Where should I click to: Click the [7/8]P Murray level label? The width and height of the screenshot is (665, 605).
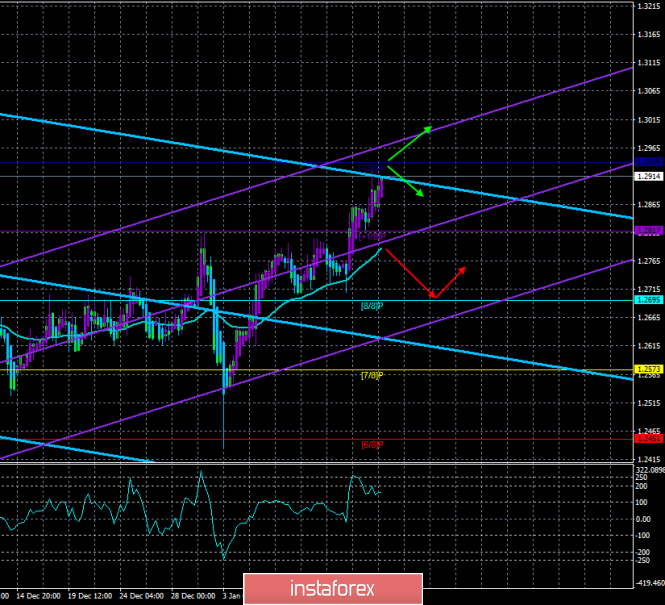point(372,376)
